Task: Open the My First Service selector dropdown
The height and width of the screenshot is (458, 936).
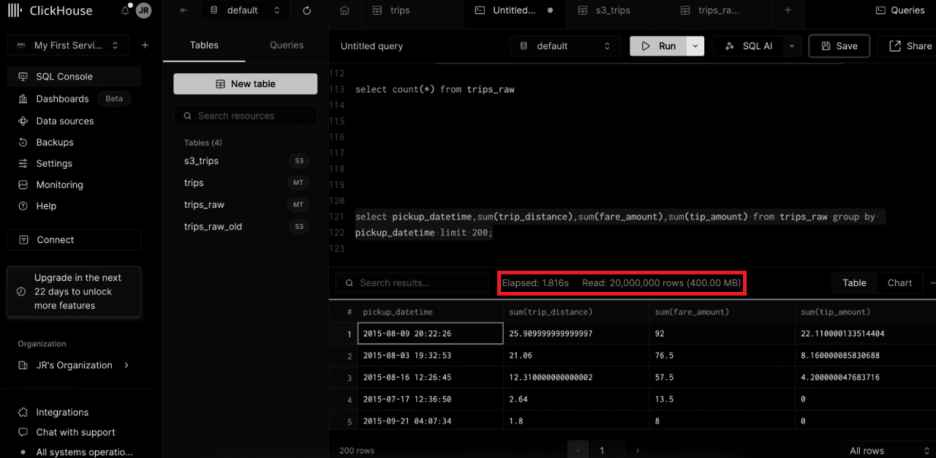Action: [67, 45]
